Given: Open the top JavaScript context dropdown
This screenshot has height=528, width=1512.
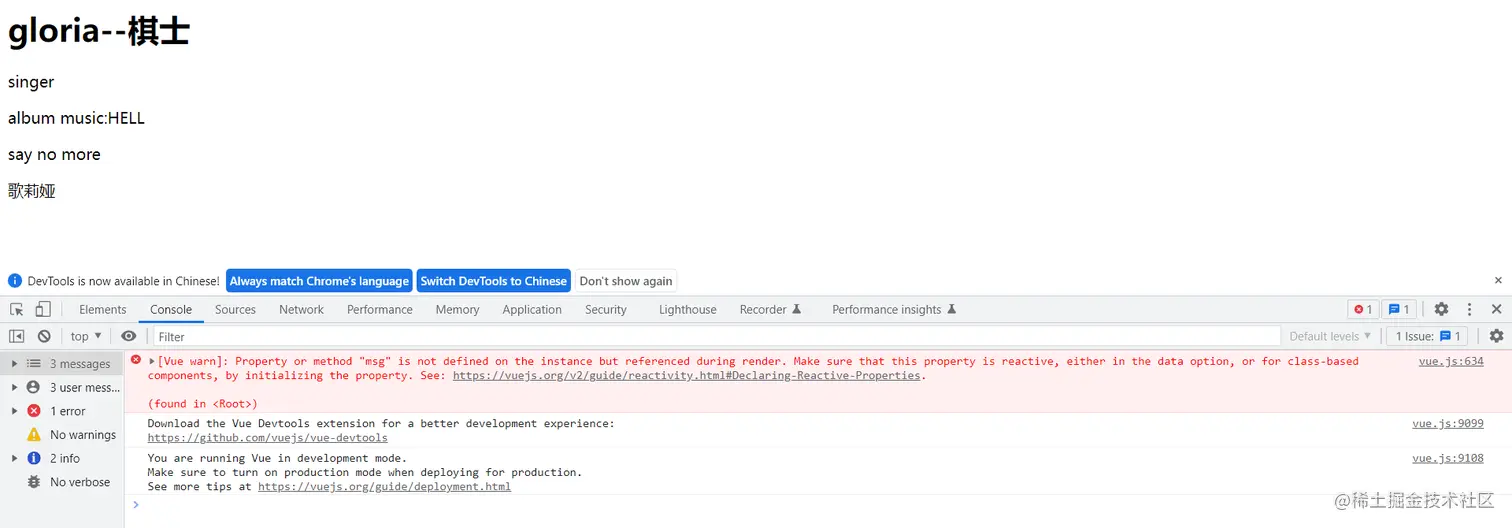Looking at the screenshot, I should 86,337.
